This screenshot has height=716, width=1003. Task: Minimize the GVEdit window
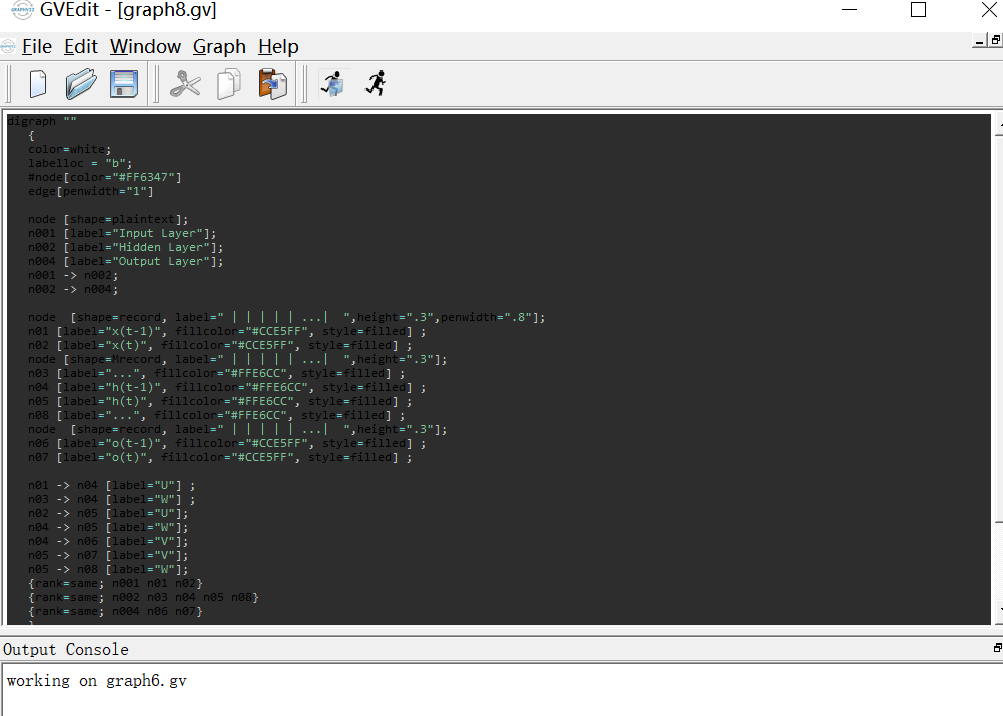pyautogui.click(x=849, y=10)
